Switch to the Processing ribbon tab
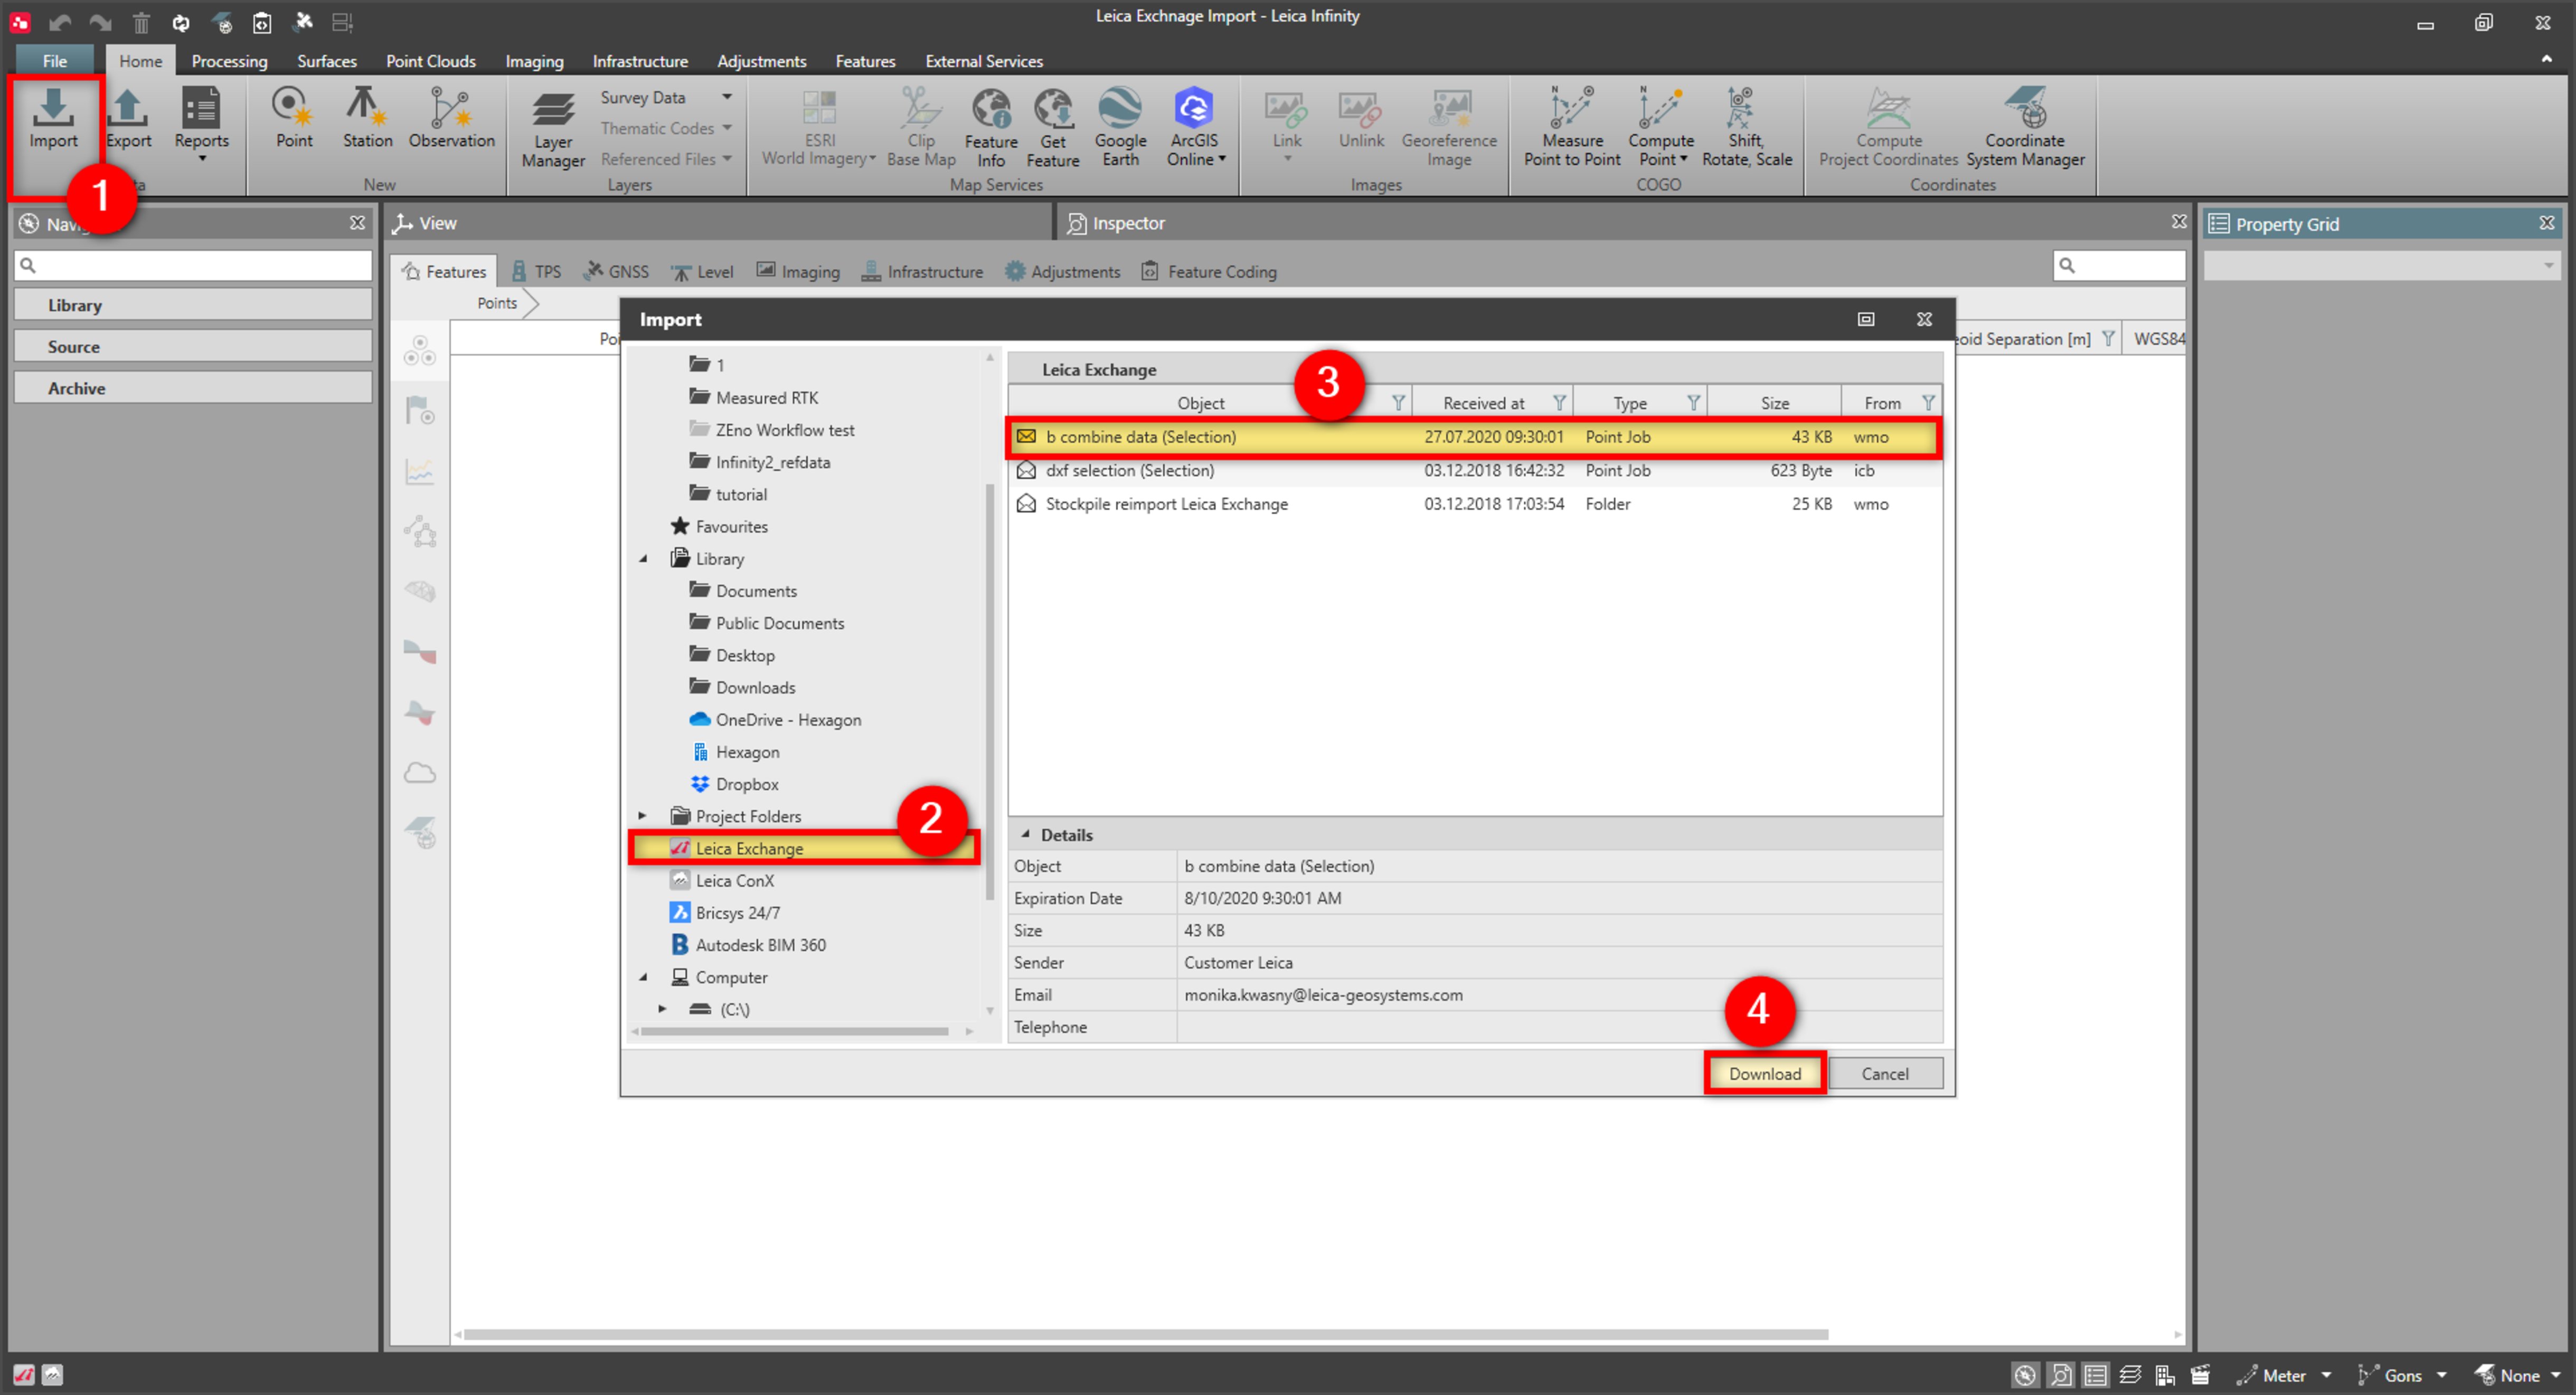This screenshot has width=2576, height=1395. (x=229, y=61)
